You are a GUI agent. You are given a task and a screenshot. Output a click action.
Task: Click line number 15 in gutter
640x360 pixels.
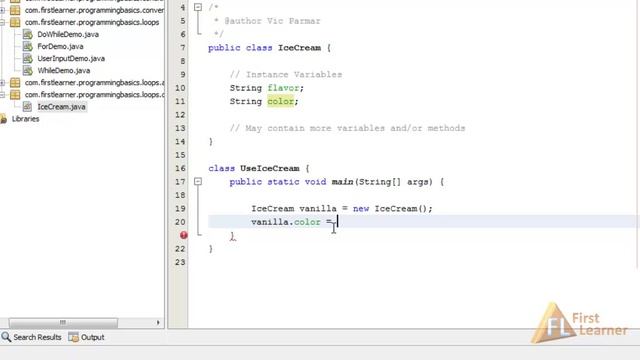click(x=180, y=155)
